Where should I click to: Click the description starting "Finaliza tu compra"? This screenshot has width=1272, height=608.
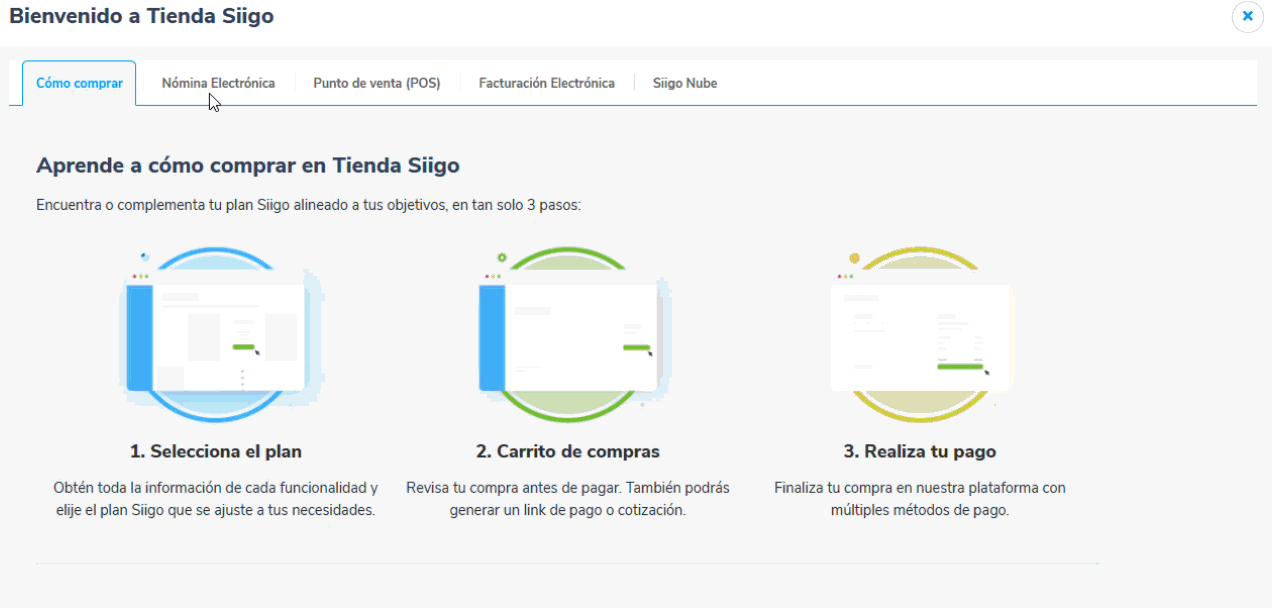[920, 499]
